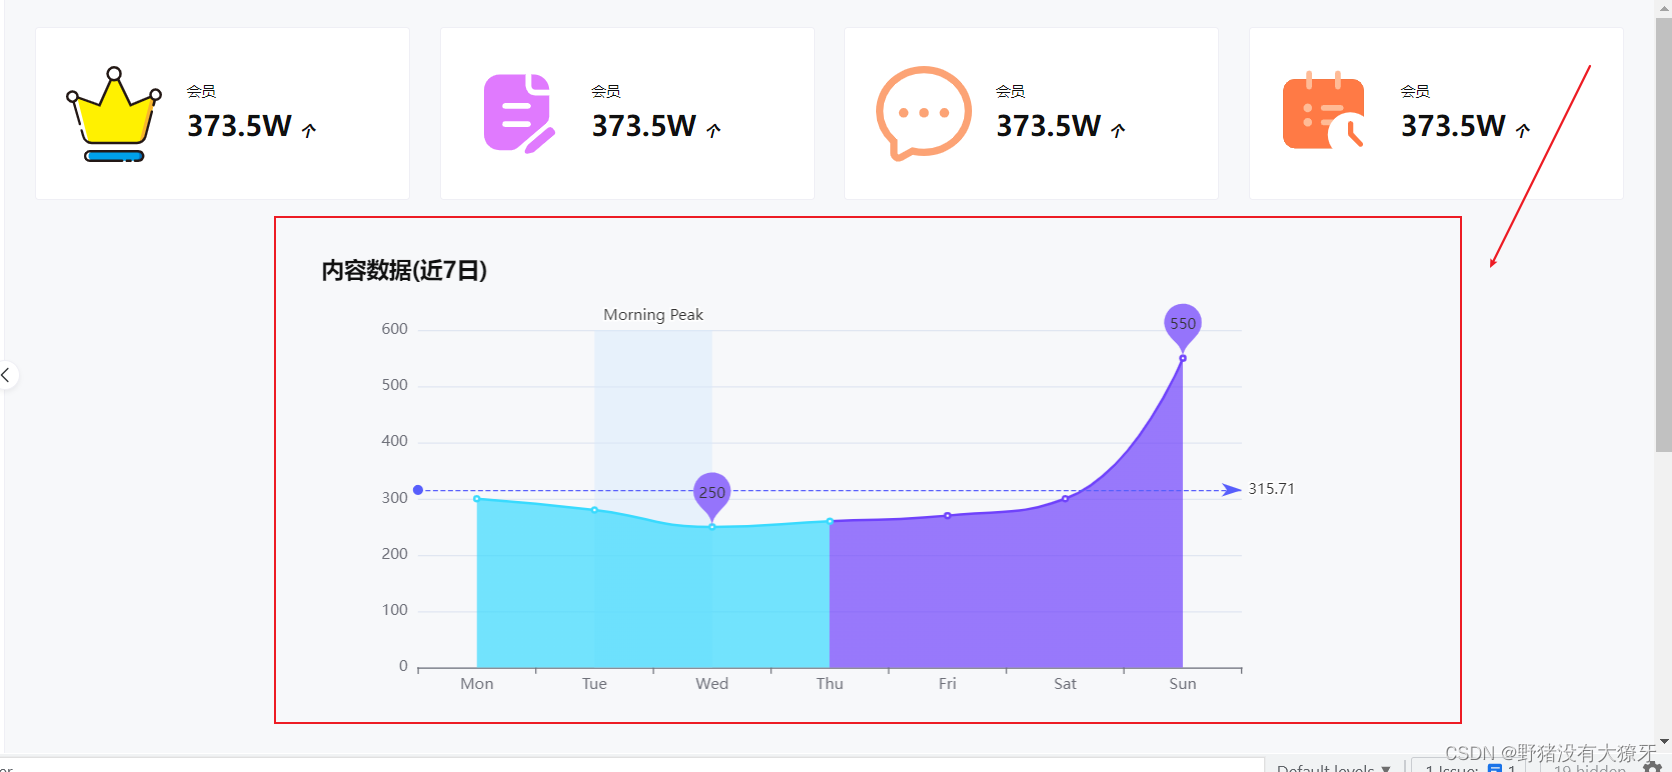
Task: Collapse the panel using the left chevron button
Action: (x=7, y=375)
